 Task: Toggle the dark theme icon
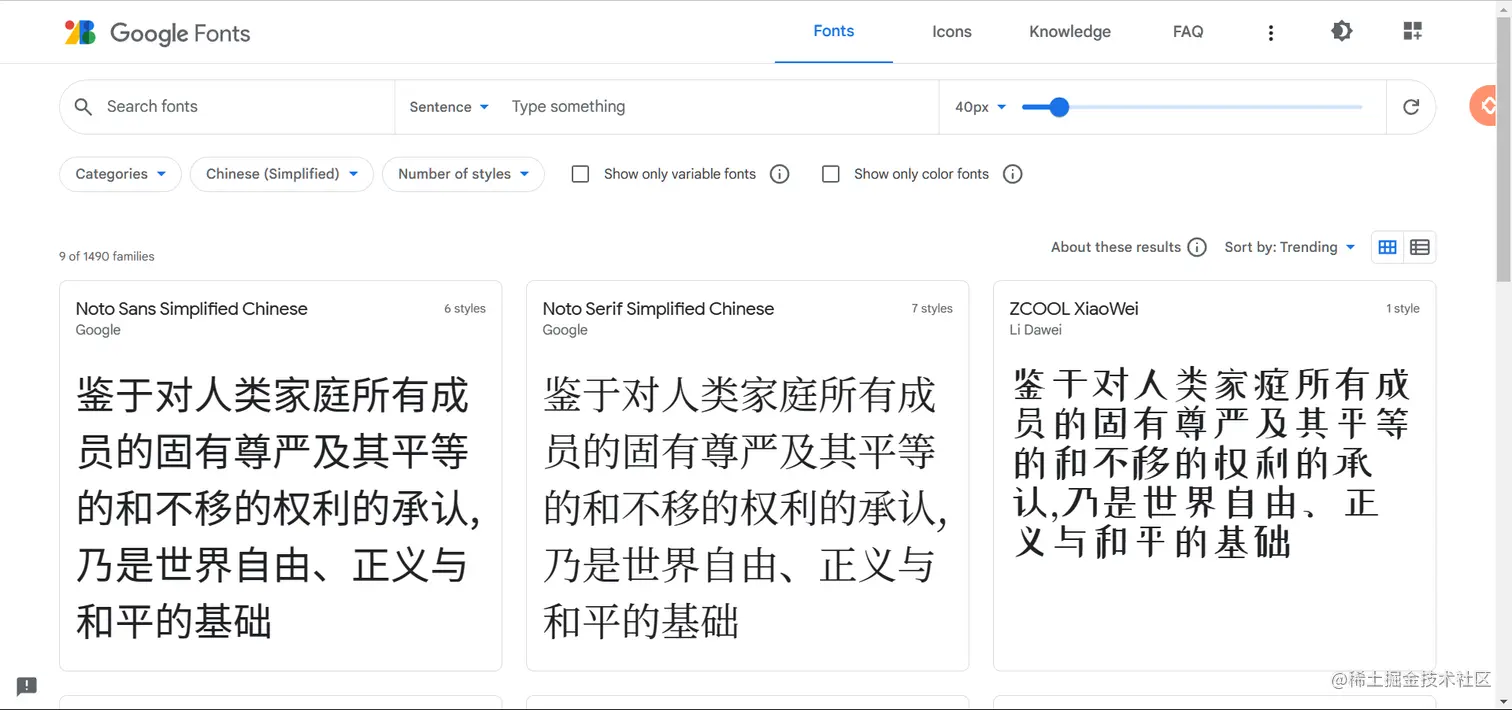[1342, 31]
